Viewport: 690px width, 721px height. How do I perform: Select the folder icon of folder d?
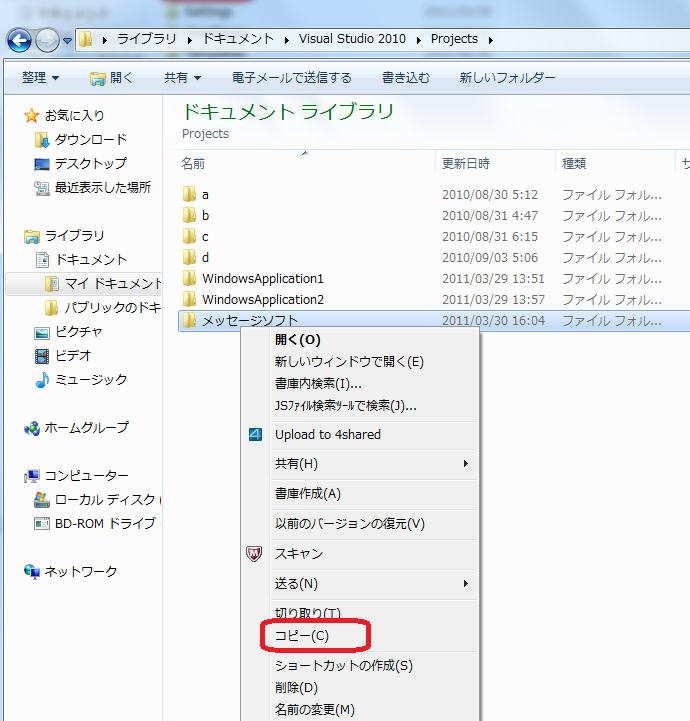[189, 258]
